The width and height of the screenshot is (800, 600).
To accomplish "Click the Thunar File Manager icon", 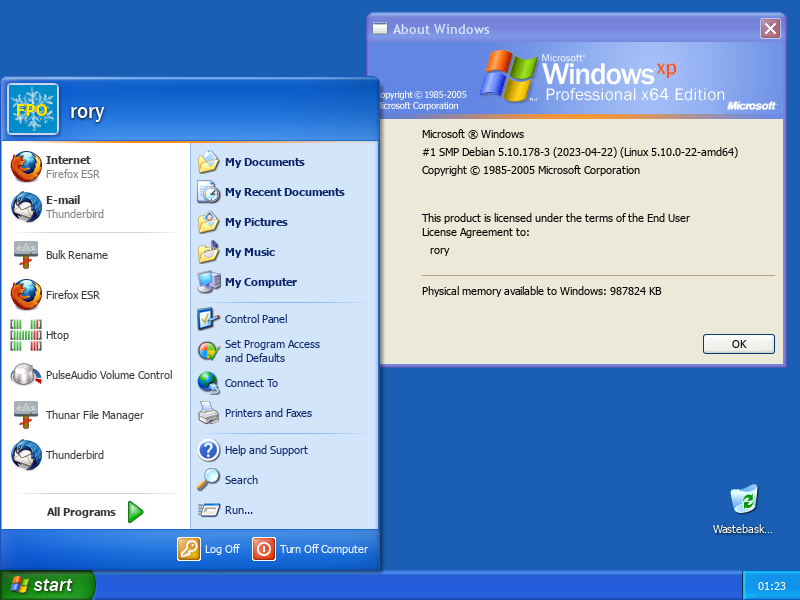I will pyautogui.click(x=26, y=415).
